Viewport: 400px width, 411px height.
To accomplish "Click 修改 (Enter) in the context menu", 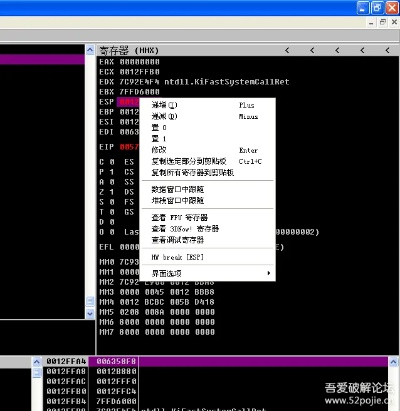I will (207, 150).
